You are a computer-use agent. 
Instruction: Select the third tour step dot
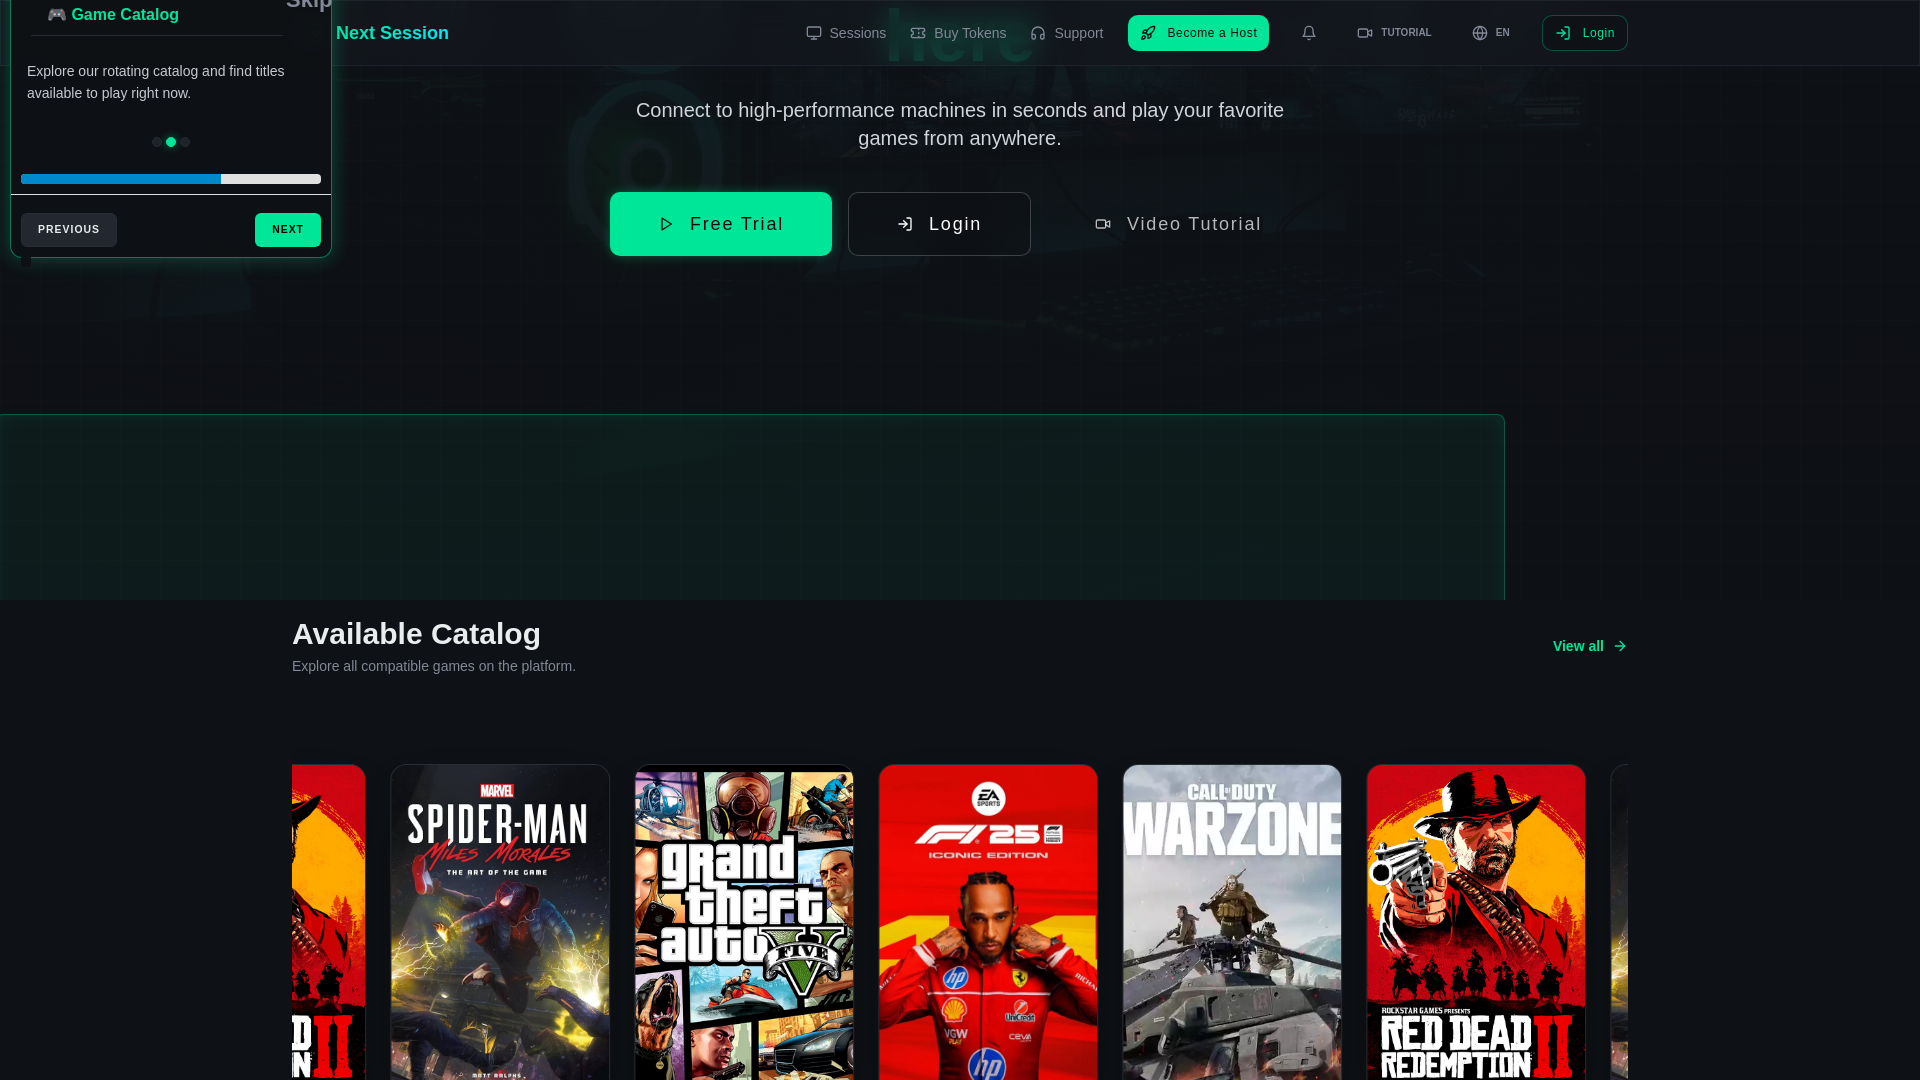tap(185, 142)
